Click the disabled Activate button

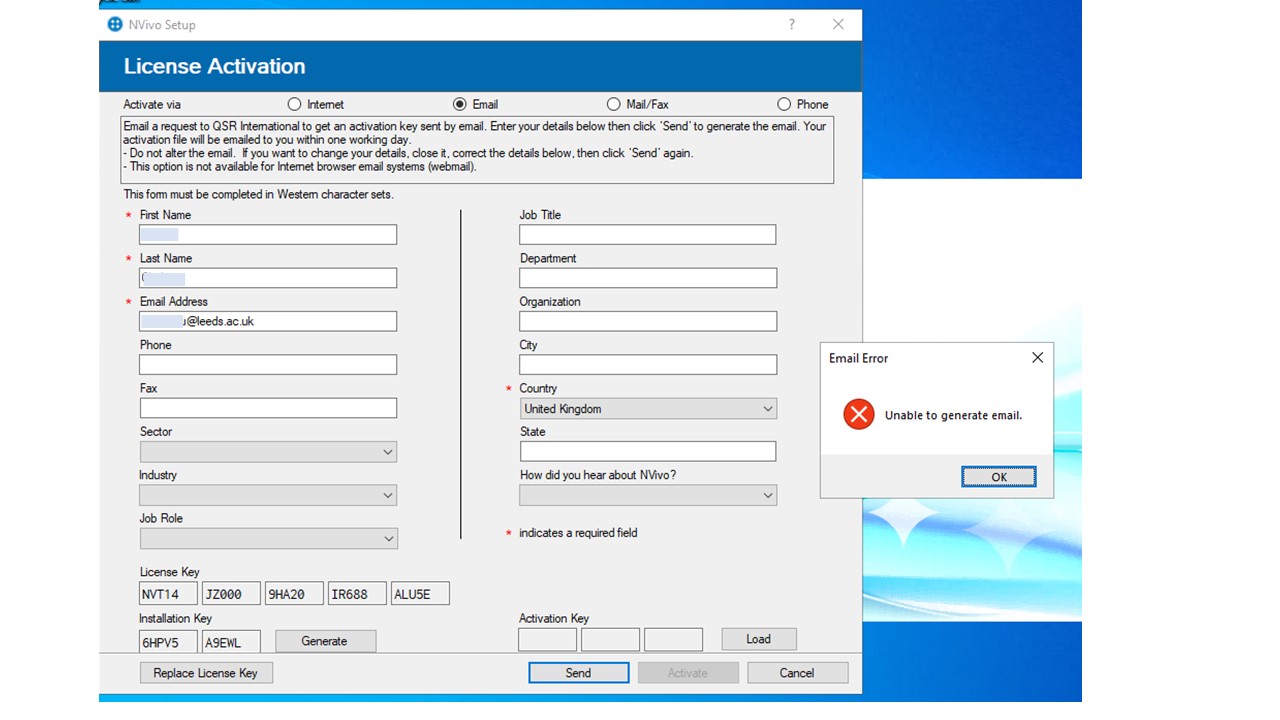click(x=688, y=673)
